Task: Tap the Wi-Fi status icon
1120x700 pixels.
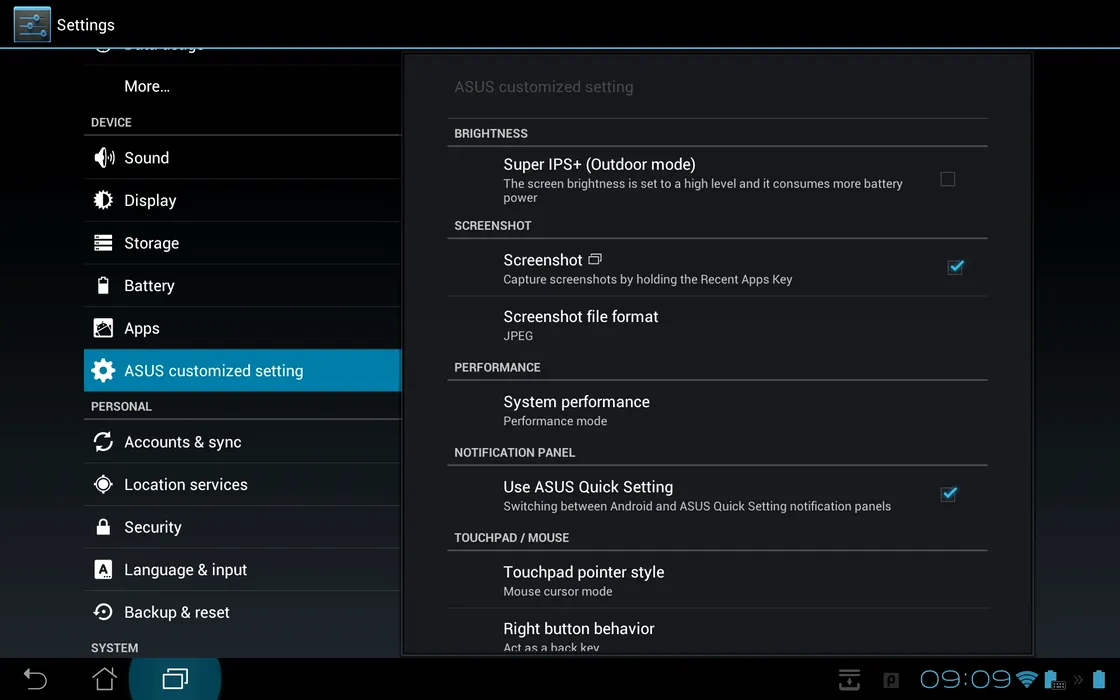Action: [x=1026, y=679]
